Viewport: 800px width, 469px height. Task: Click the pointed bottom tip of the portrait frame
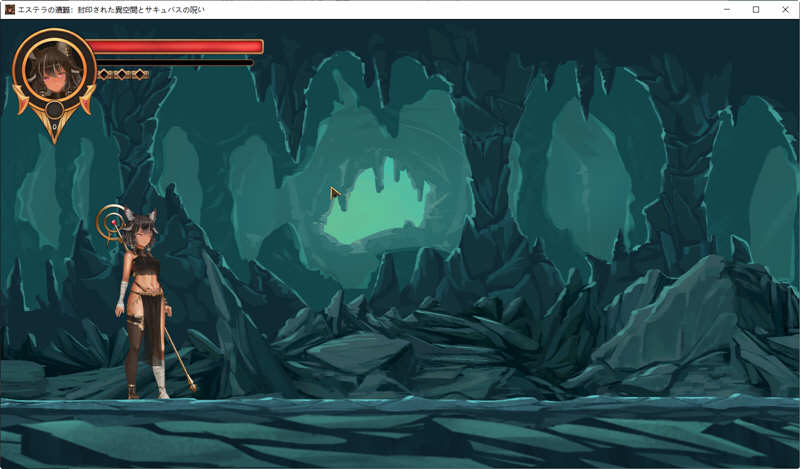click(53, 140)
